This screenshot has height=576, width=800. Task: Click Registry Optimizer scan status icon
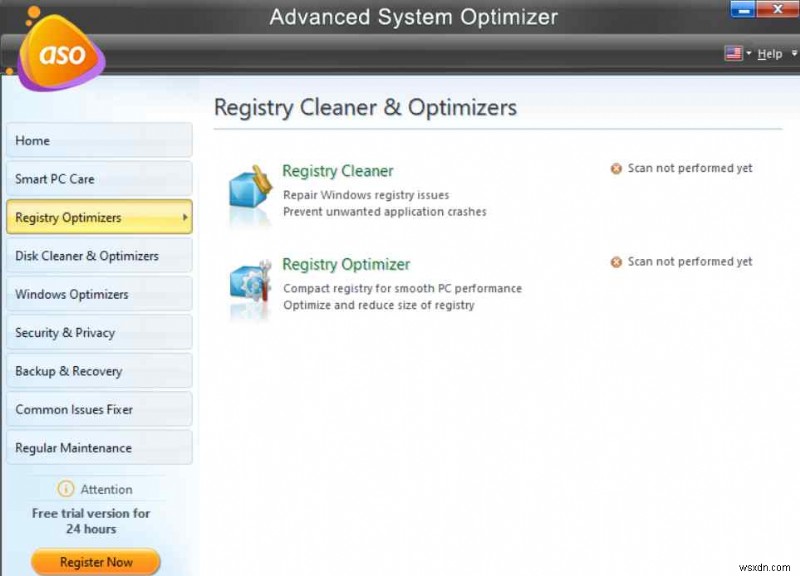coord(616,262)
